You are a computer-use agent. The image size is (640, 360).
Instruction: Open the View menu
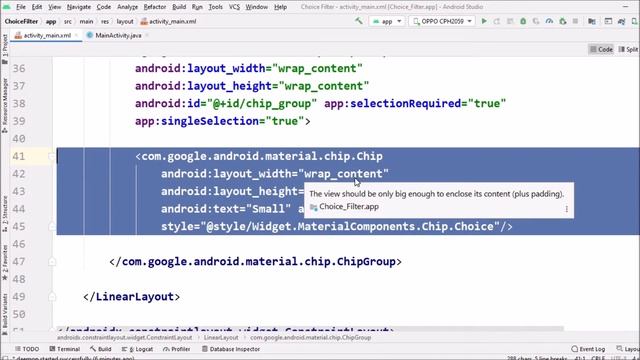pos(54,7)
